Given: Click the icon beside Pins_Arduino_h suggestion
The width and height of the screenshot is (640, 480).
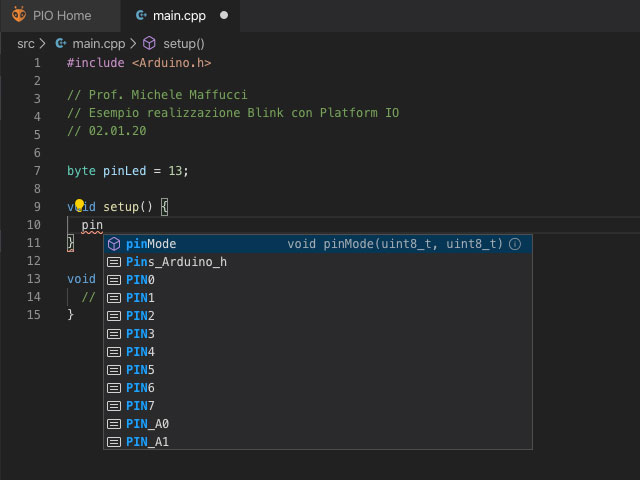Looking at the screenshot, I should pos(114,262).
